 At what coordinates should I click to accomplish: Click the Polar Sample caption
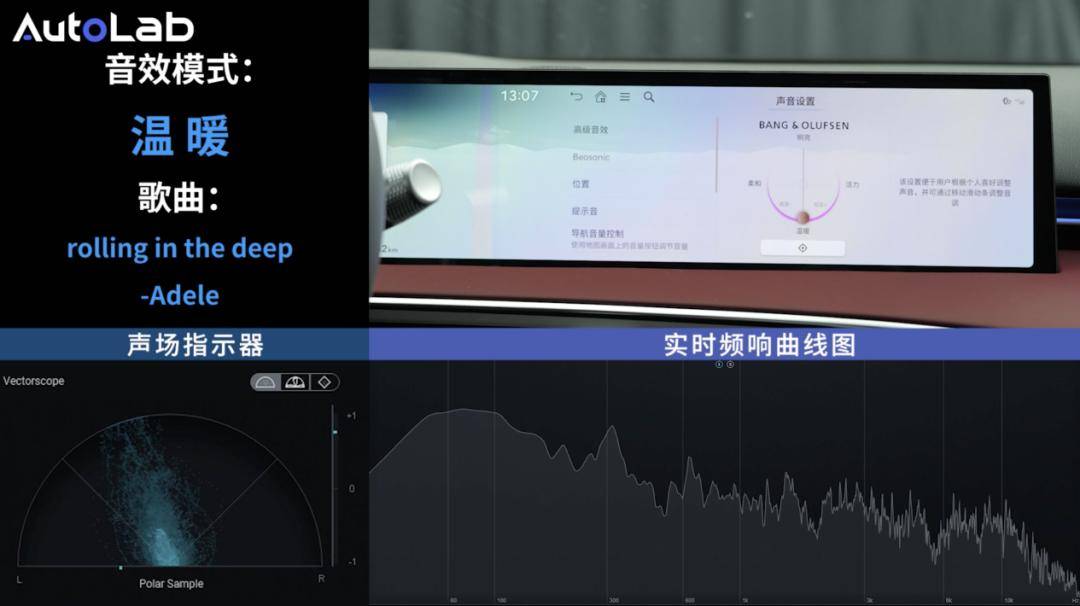pos(171,583)
